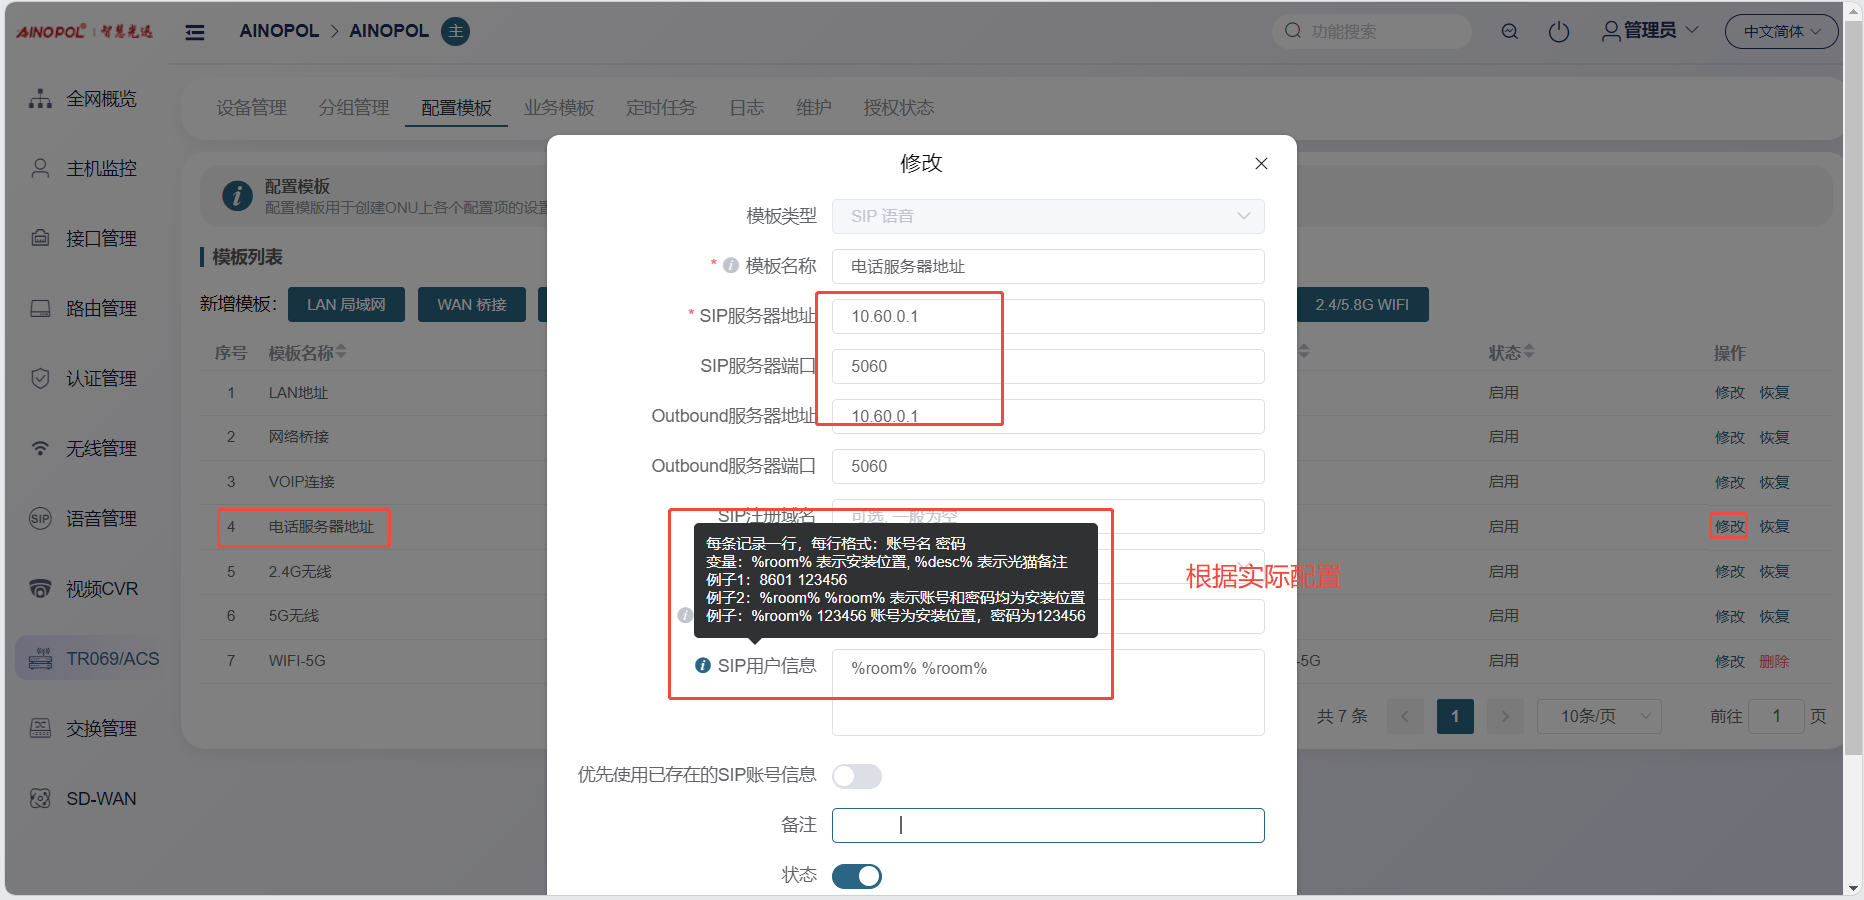Image resolution: width=1864 pixels, height=900 pixels.
Task: Open the 10条/页 page size dropdown
Action: tap(1598, 716)
